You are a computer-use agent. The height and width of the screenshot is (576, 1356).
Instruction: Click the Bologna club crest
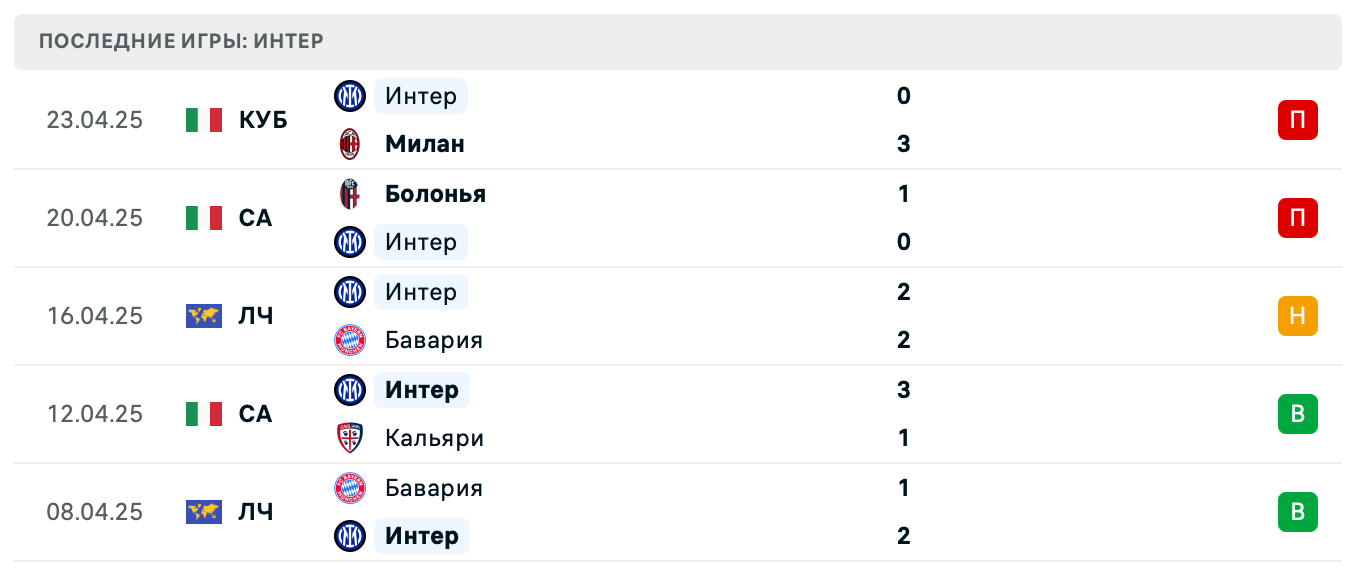pyautogui.click(x=349, y=194)
